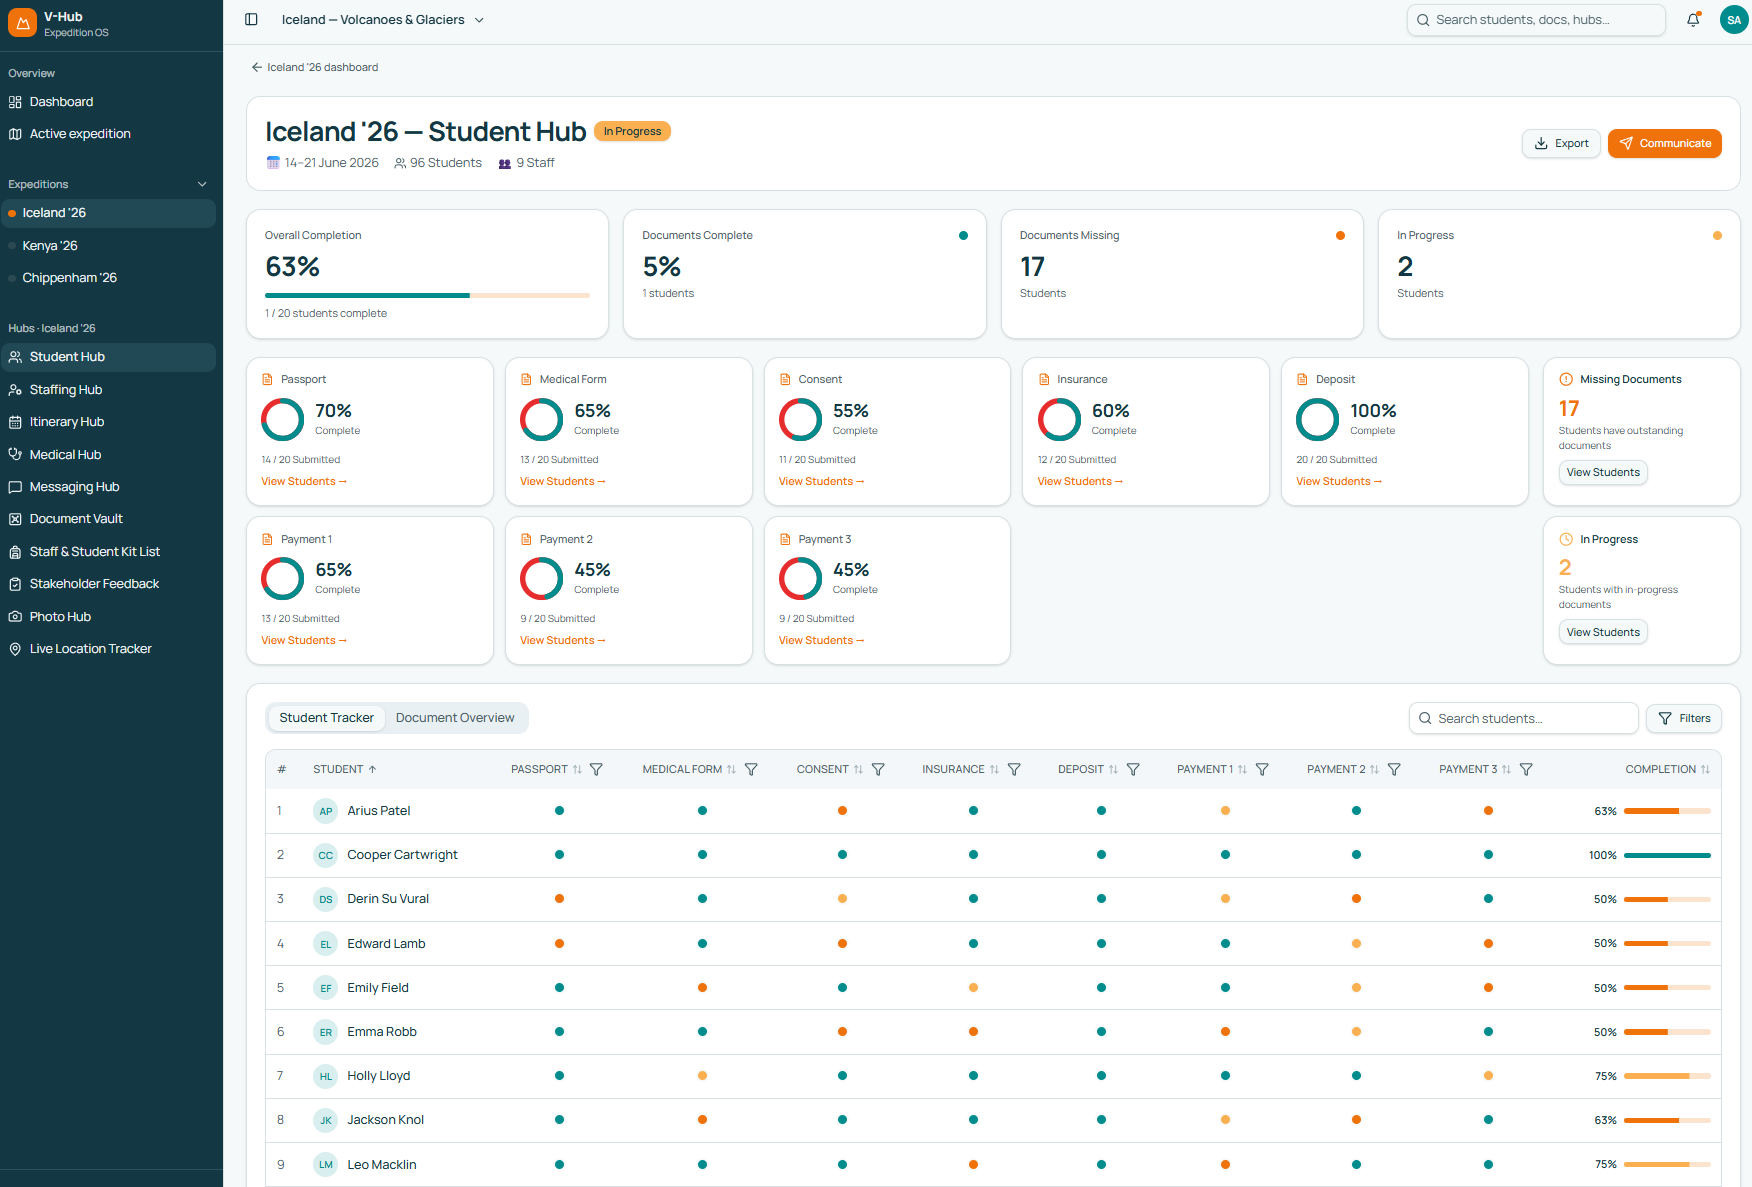
Task: Filter the Payment 3 column
Action: [x=1526, y=770]
